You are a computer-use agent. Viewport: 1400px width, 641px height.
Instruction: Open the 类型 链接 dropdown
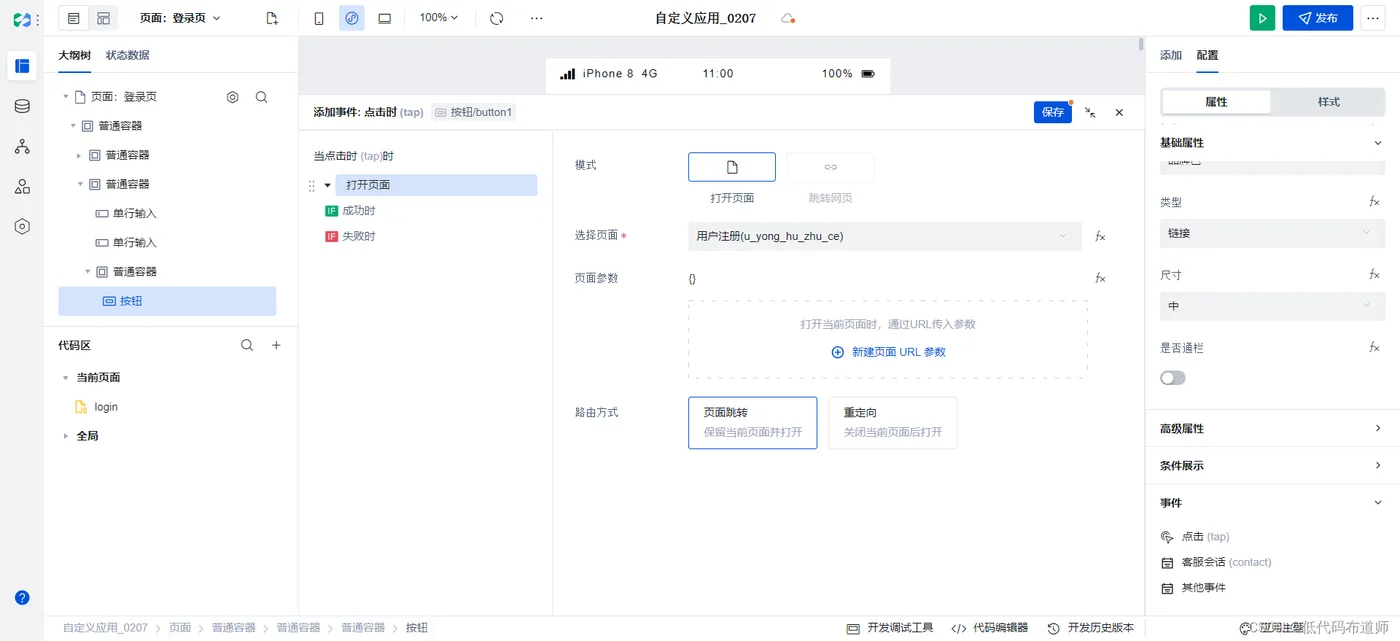click(x=1272, y=233)
